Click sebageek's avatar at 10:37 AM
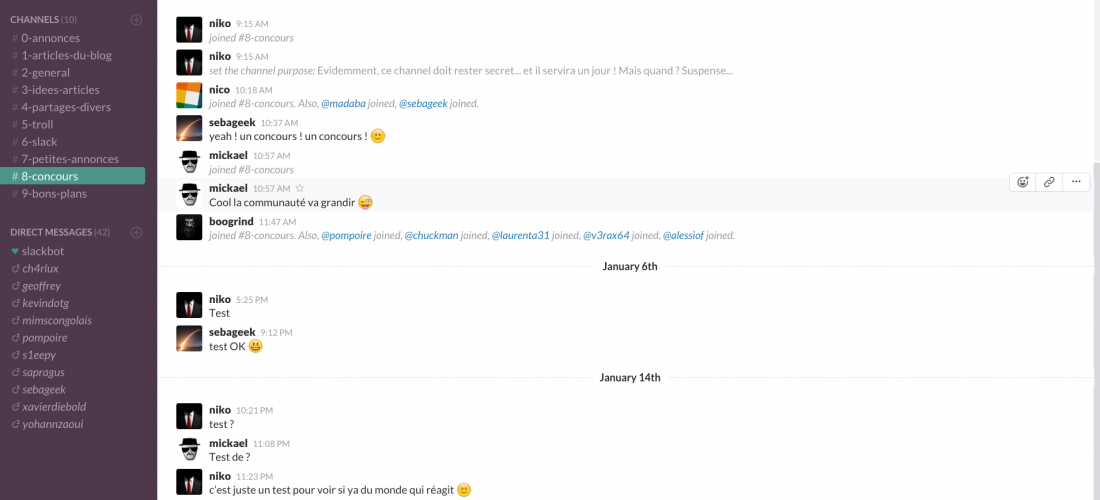 point(189,129)
